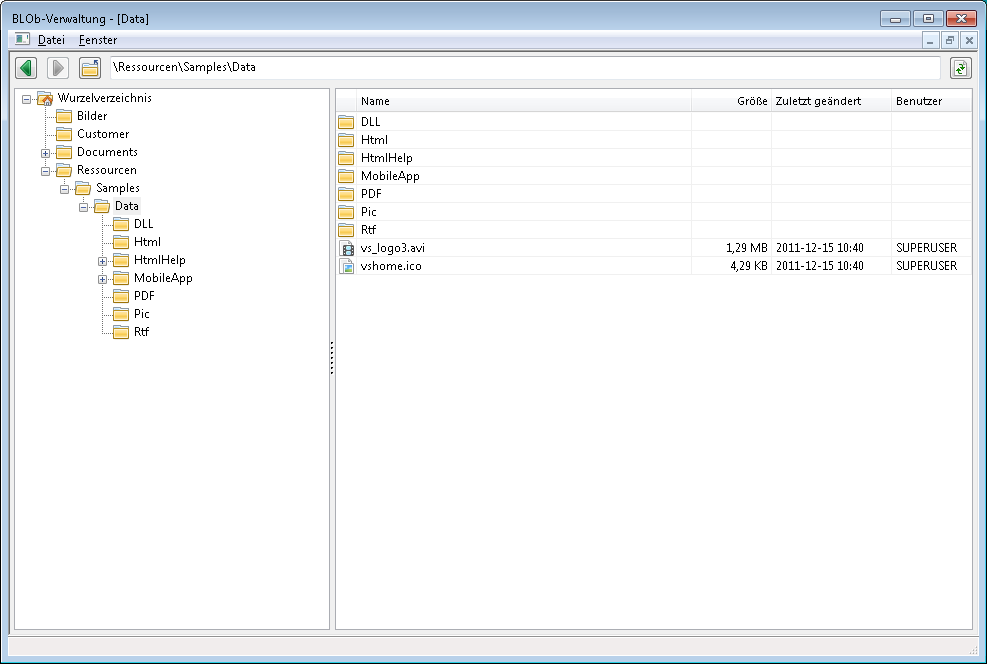Select the vshome.ico file icon

click(347, 266)
